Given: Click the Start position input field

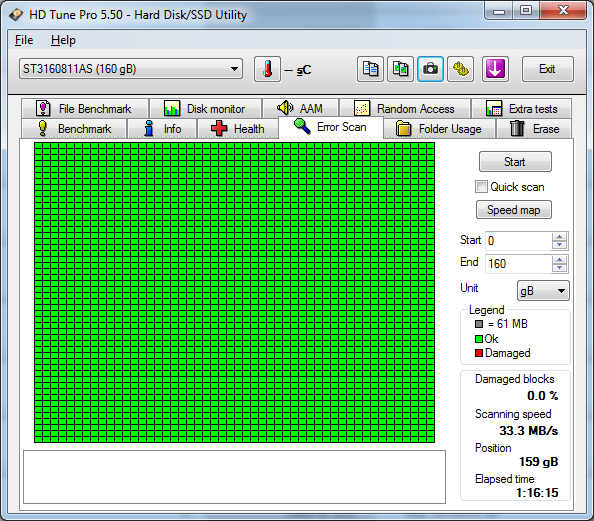Looking at the screenshot, I should click(518, 241).
